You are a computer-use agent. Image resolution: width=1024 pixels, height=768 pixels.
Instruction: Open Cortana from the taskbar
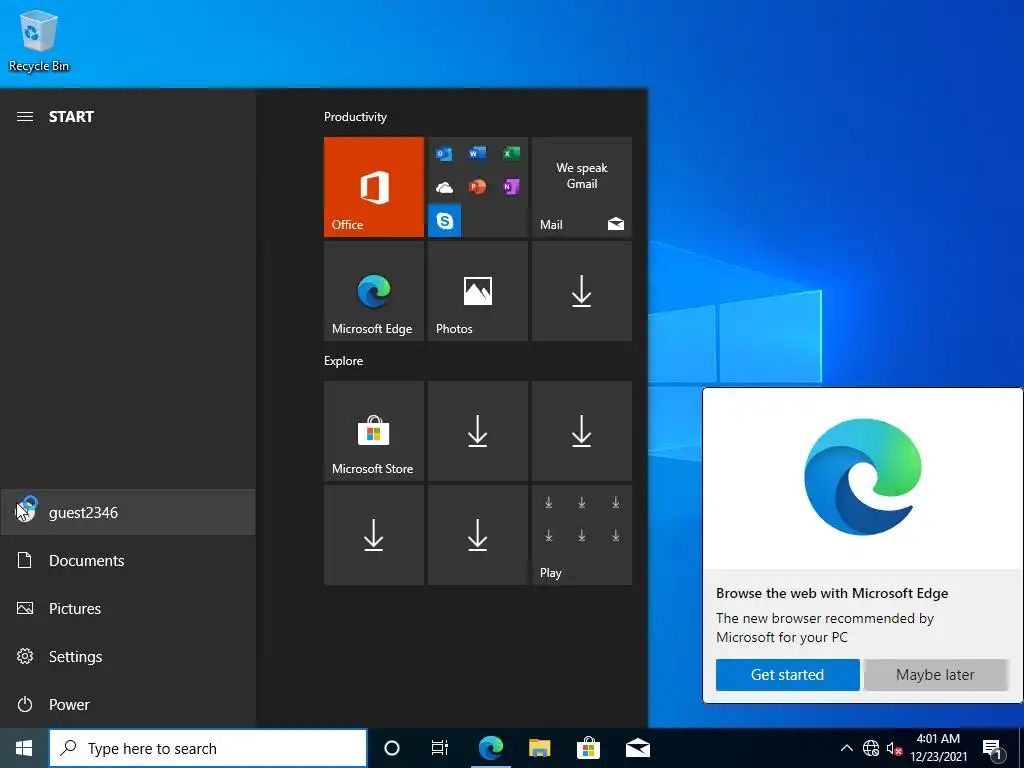pyautogui.click(x=392, y=748)
